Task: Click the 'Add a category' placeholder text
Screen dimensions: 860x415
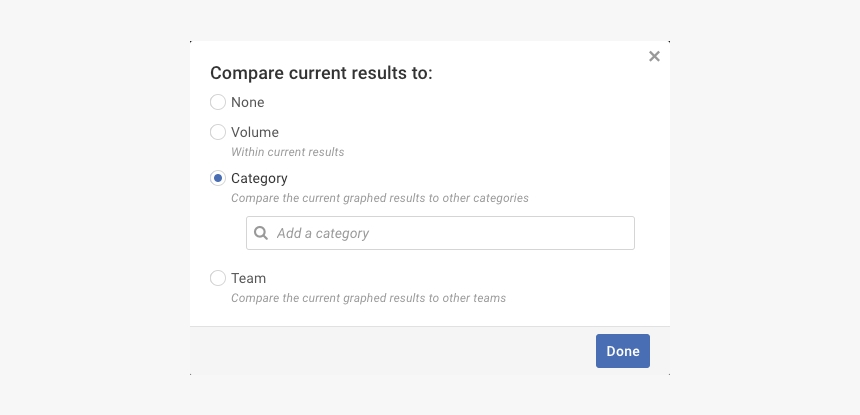Action: [x=323, y=233]
